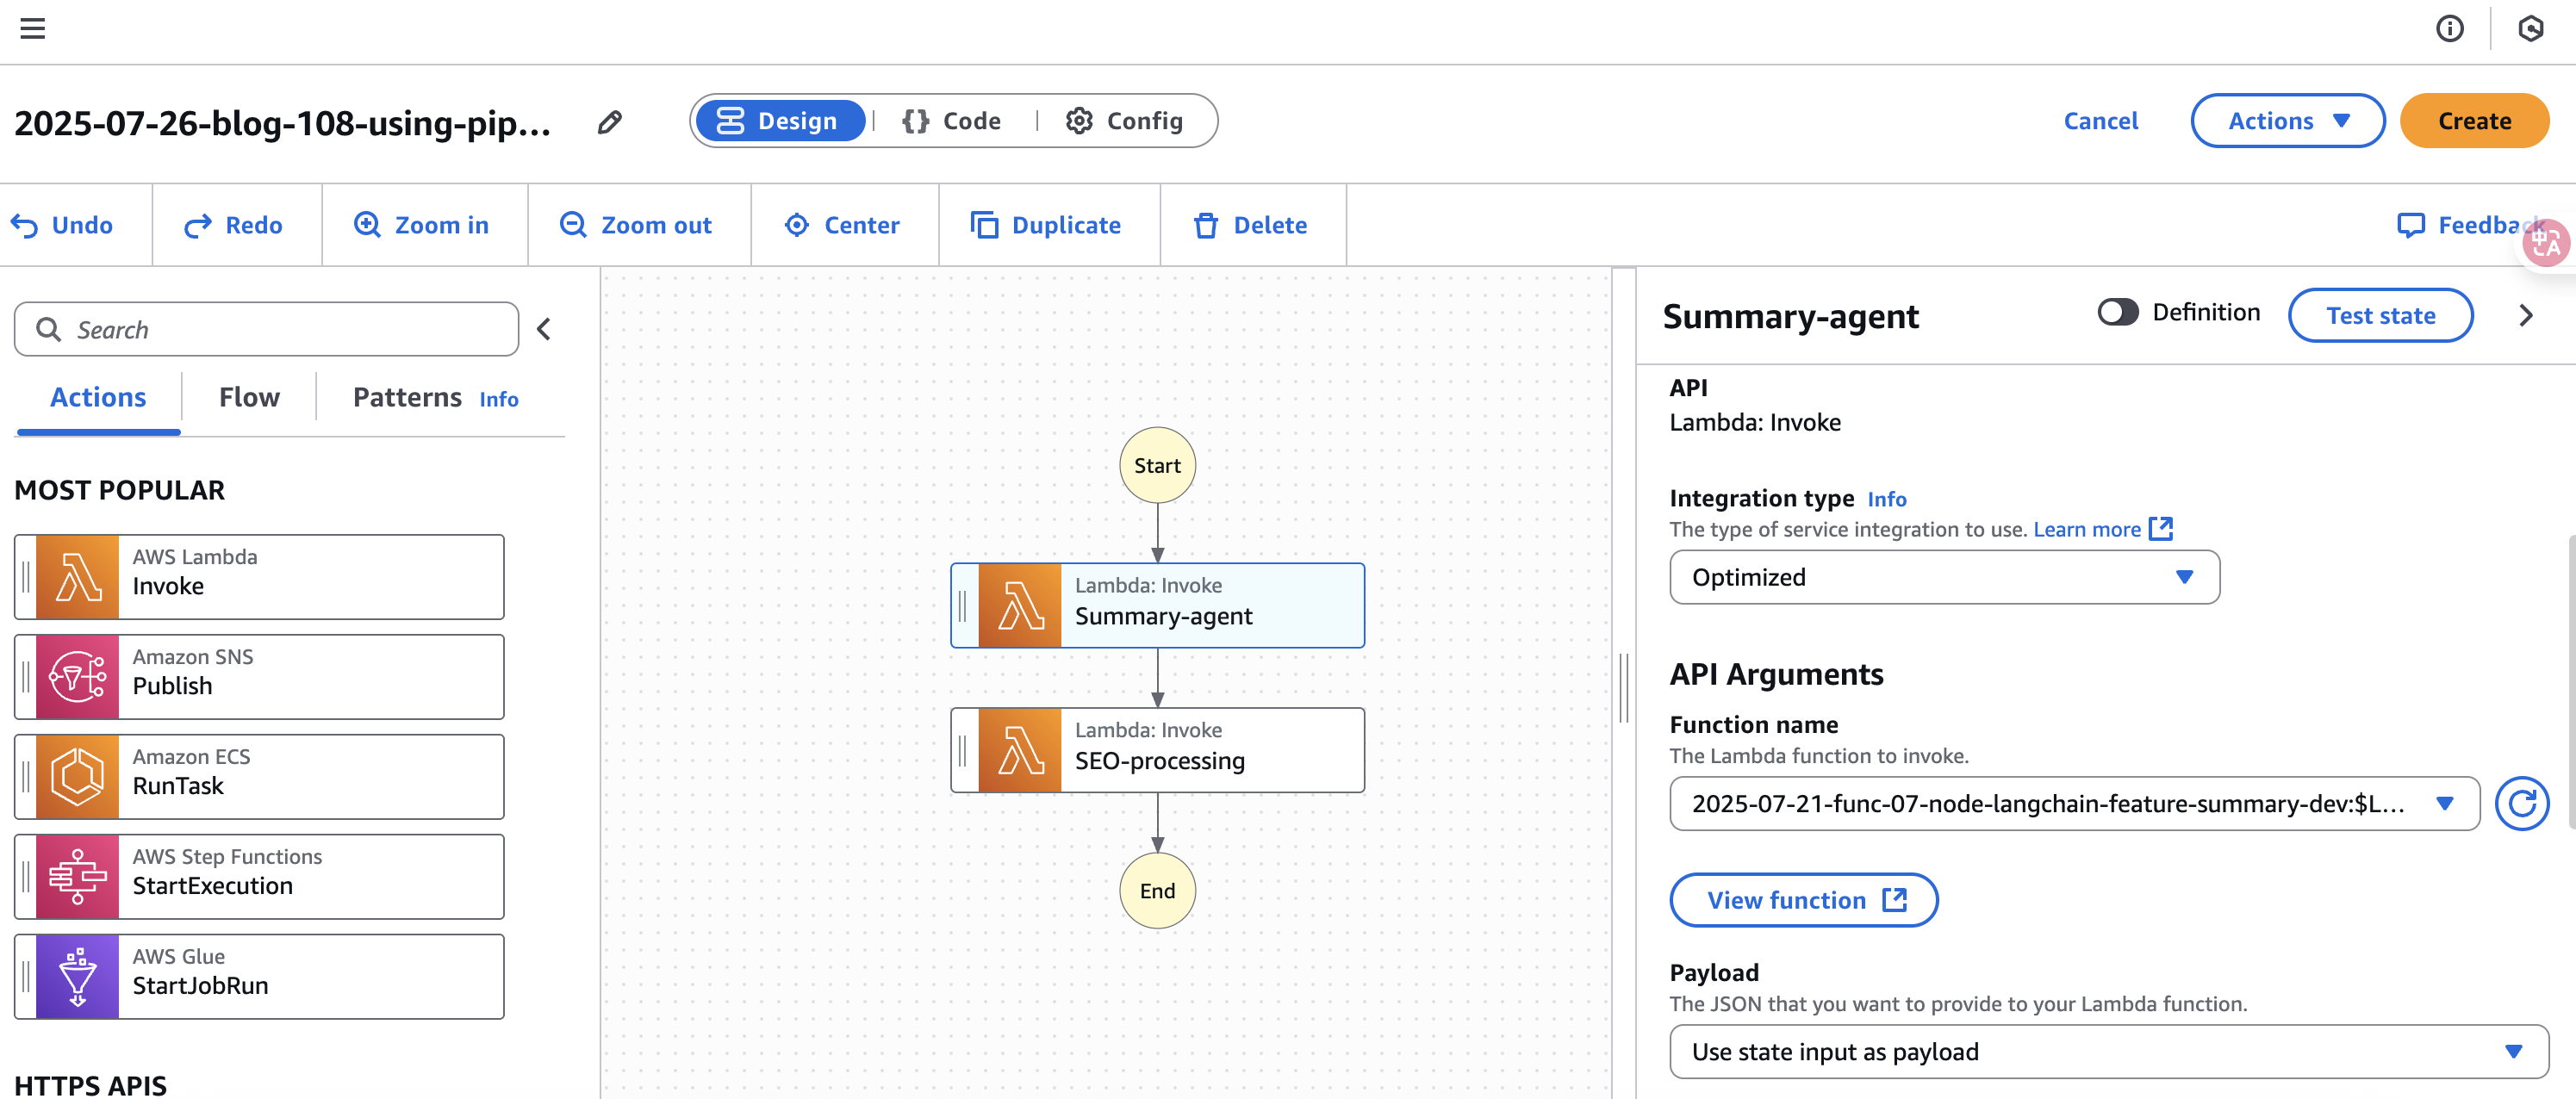Screen dimensions: 2576x1099
Task: Open the hamburger navigation menu
Action: pyautogui.click(x=33, y=28)
